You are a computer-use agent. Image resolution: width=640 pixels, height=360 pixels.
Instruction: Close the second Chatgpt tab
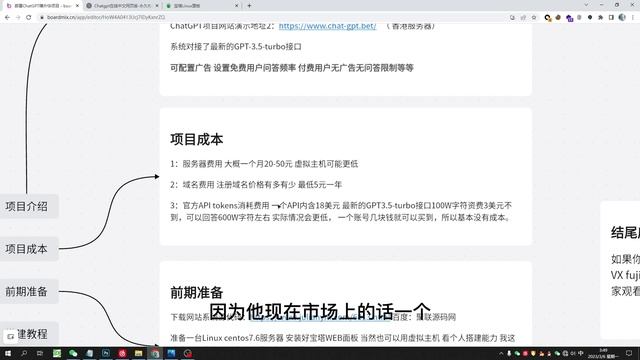tap(157, 6)
